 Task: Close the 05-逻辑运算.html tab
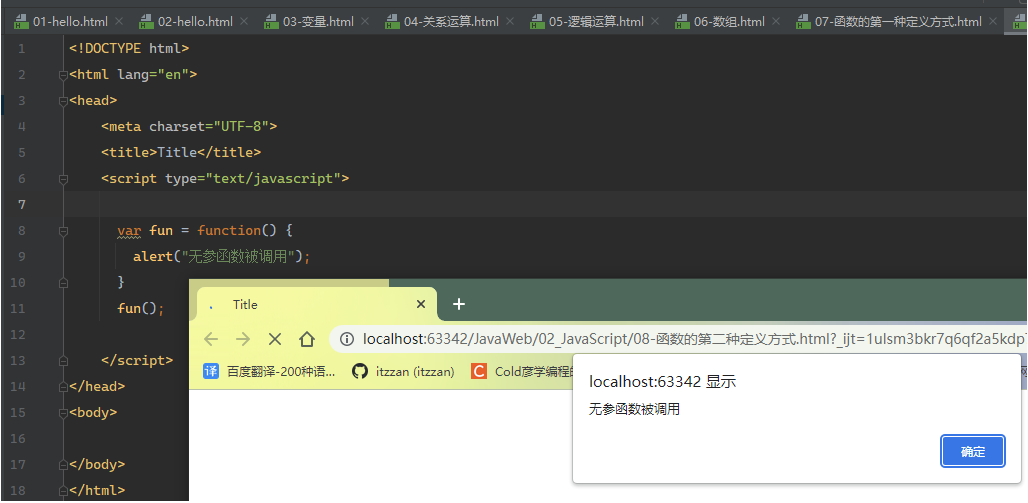click(x=655, y=22)
